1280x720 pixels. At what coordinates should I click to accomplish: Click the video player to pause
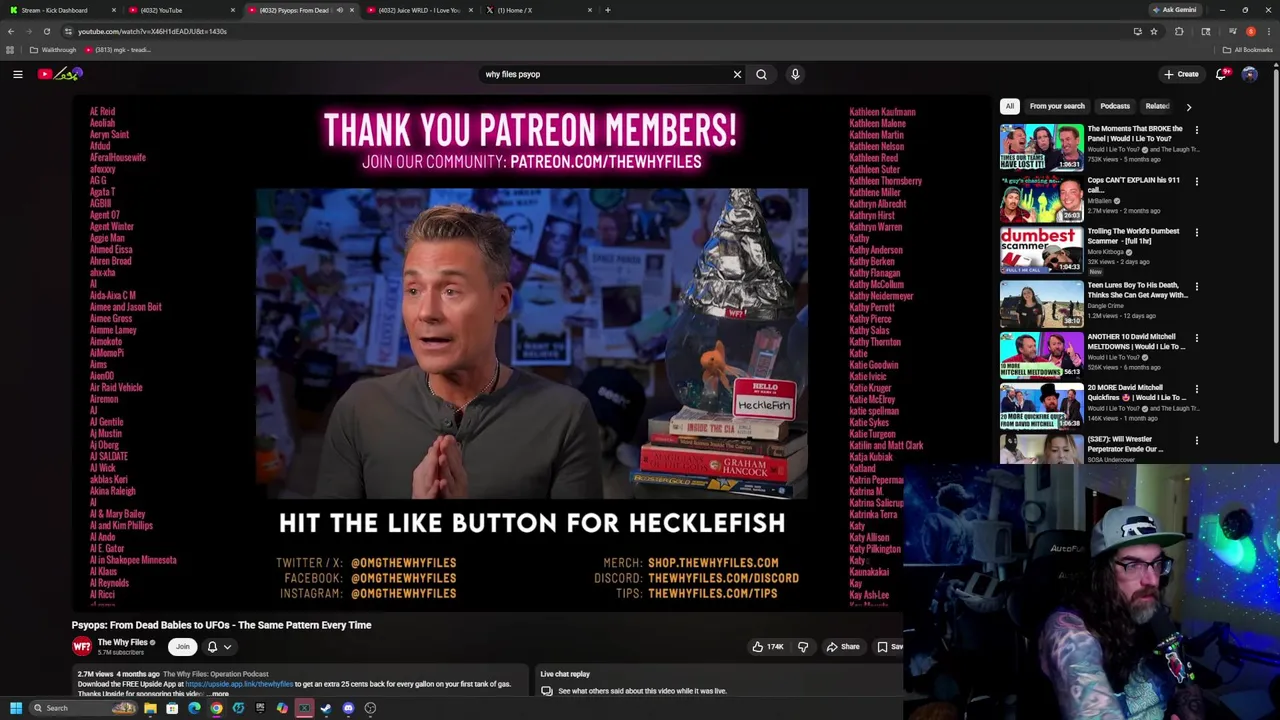531,352
